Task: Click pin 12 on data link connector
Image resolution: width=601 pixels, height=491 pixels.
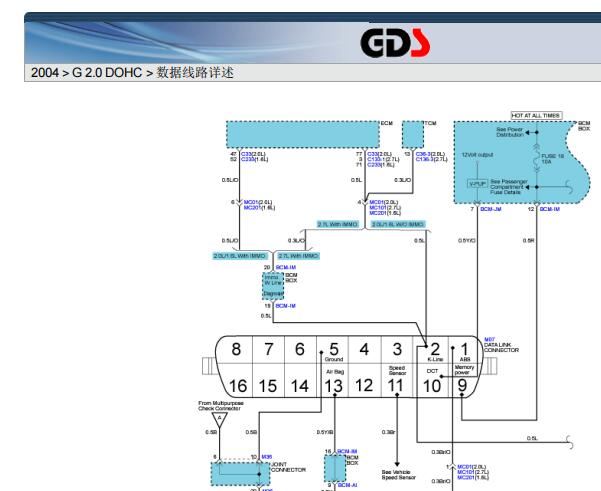Action: click(364, 386)
